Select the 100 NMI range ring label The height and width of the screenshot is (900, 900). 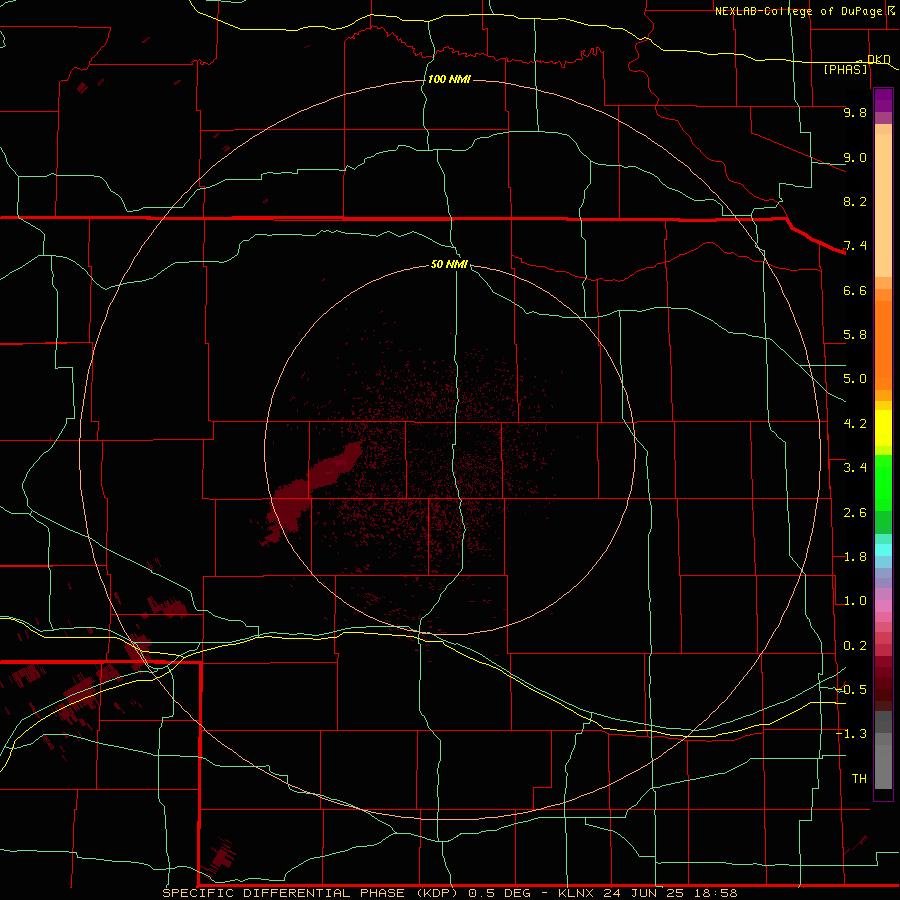point(449,79)
